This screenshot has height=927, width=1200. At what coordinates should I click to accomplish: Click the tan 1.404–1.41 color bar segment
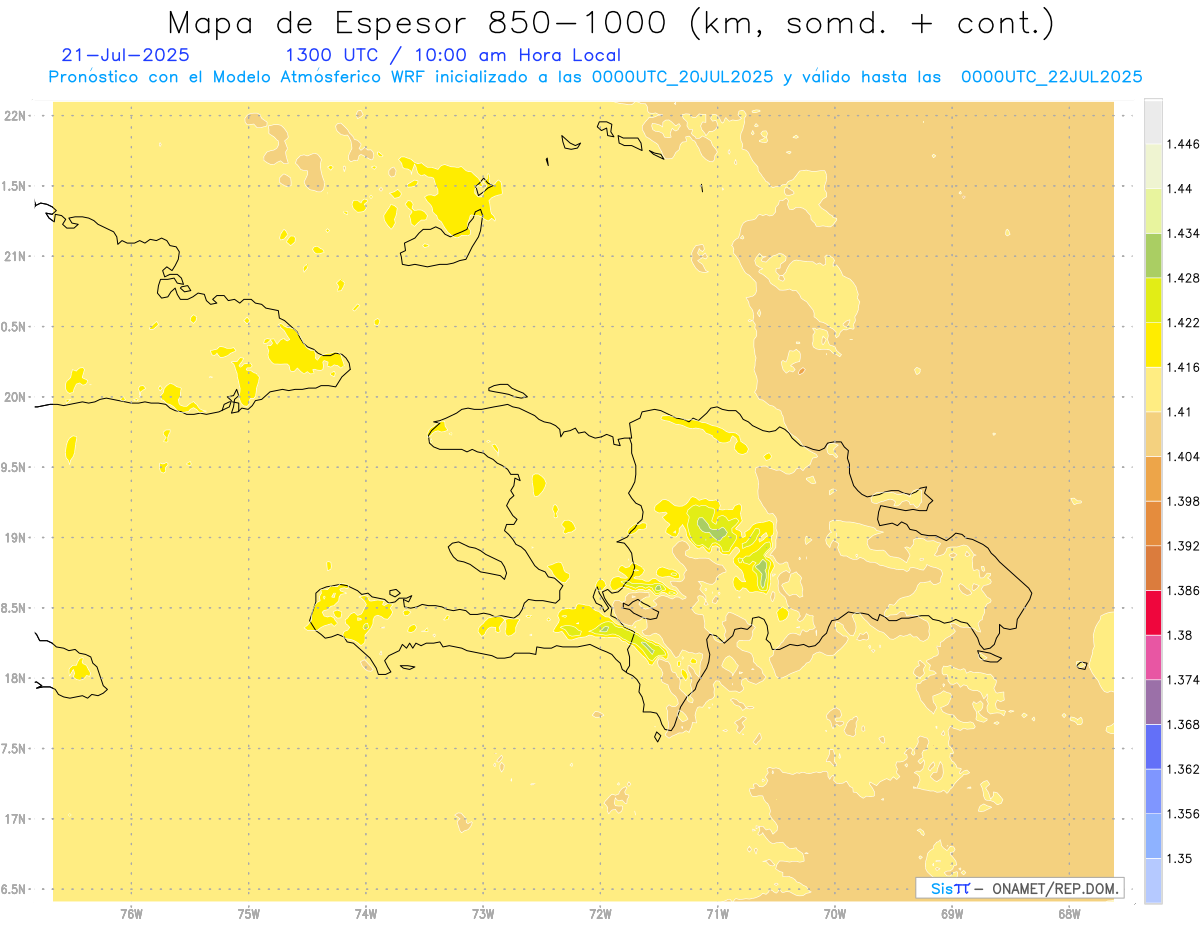point(1153,434)
